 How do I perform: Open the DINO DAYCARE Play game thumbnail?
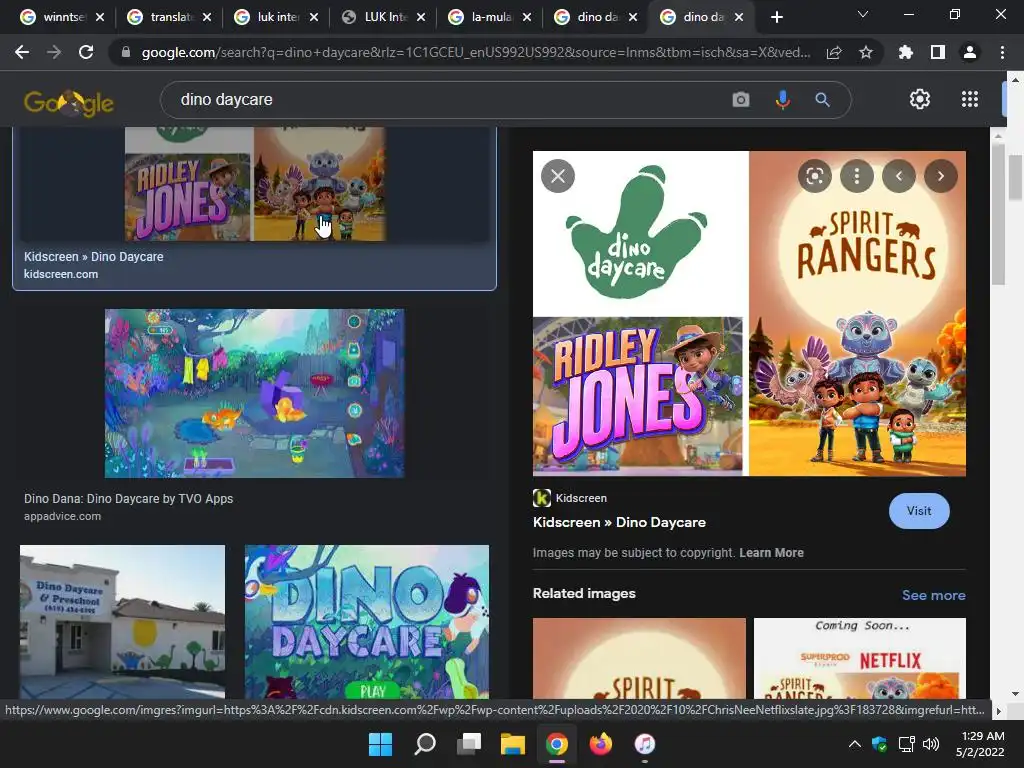[366, 622]
